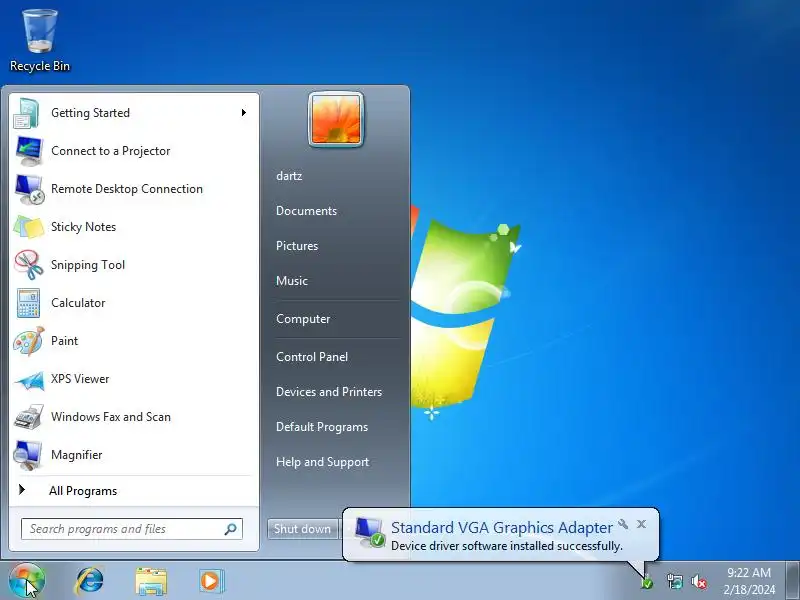800x600 pixels.
Task: Click the Shut down button
Action: tap(303, 529)
